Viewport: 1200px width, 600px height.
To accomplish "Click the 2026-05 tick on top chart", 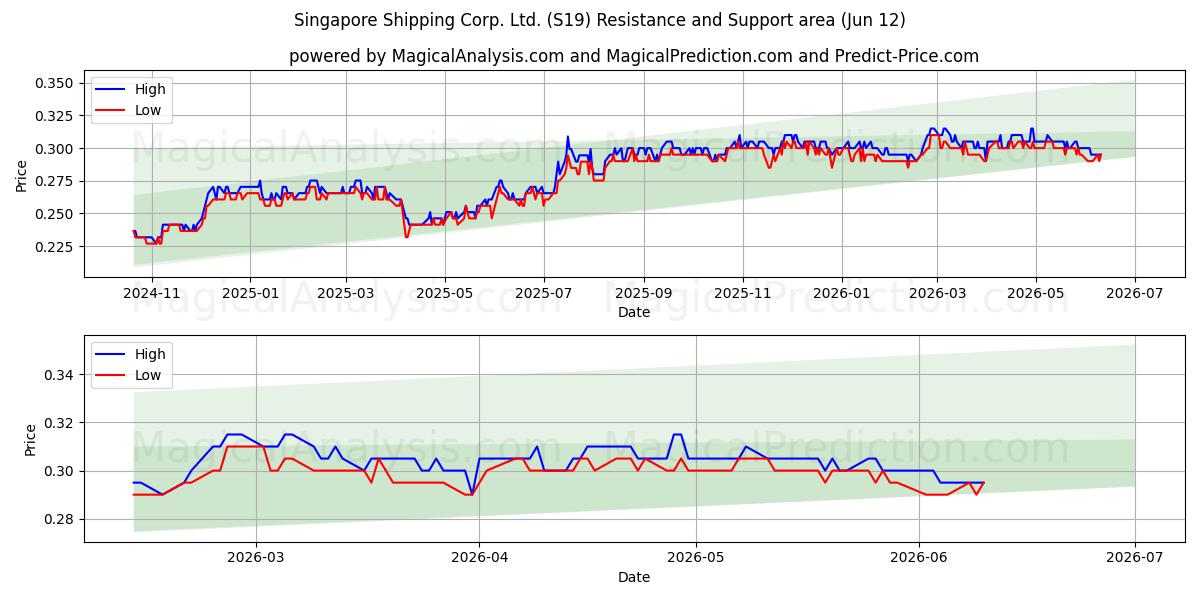I will click(x=1035, y=293).
